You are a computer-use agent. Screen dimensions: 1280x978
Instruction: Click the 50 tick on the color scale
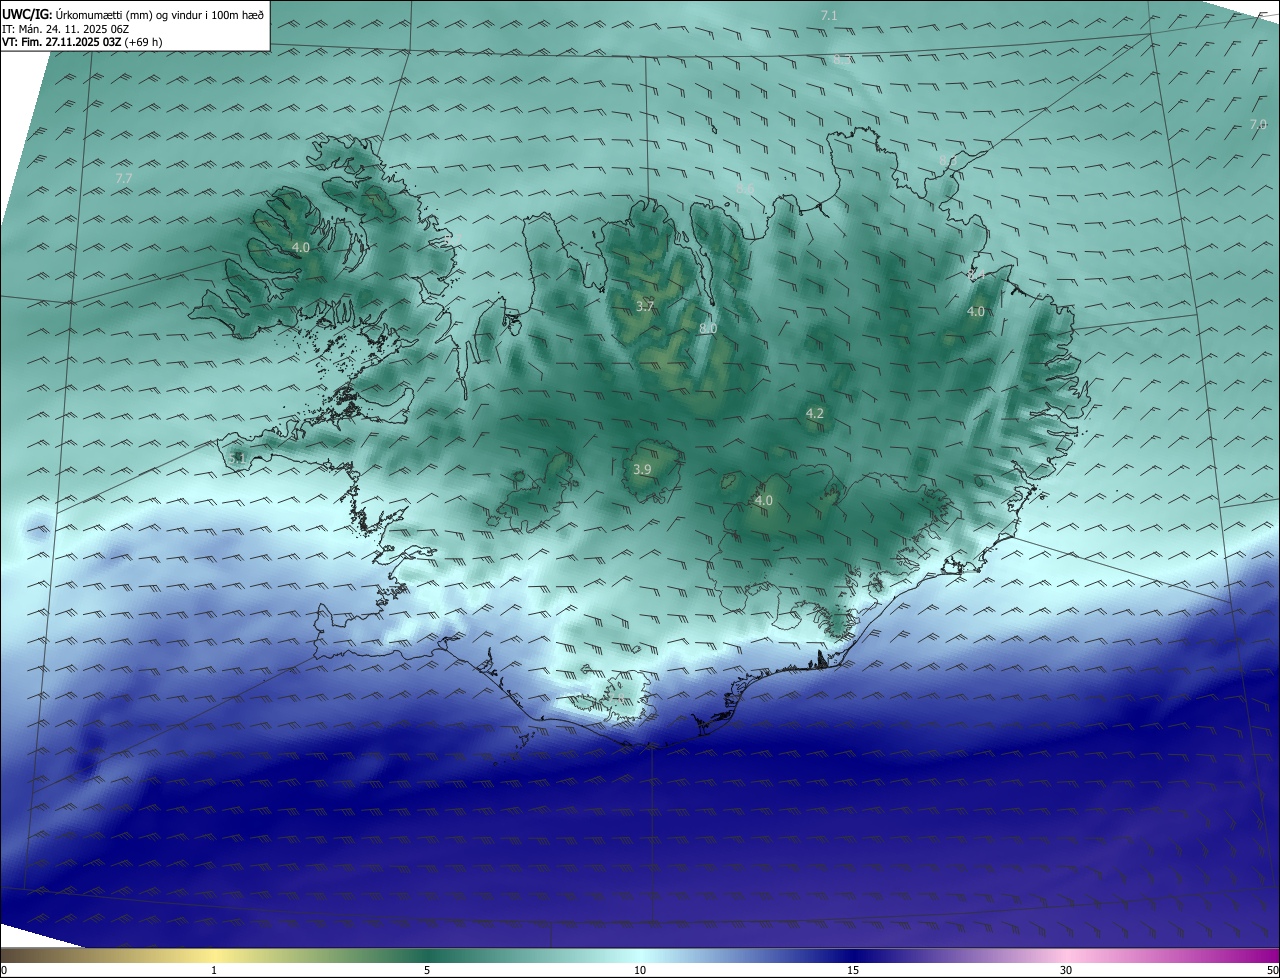[x=1272, y=970]
